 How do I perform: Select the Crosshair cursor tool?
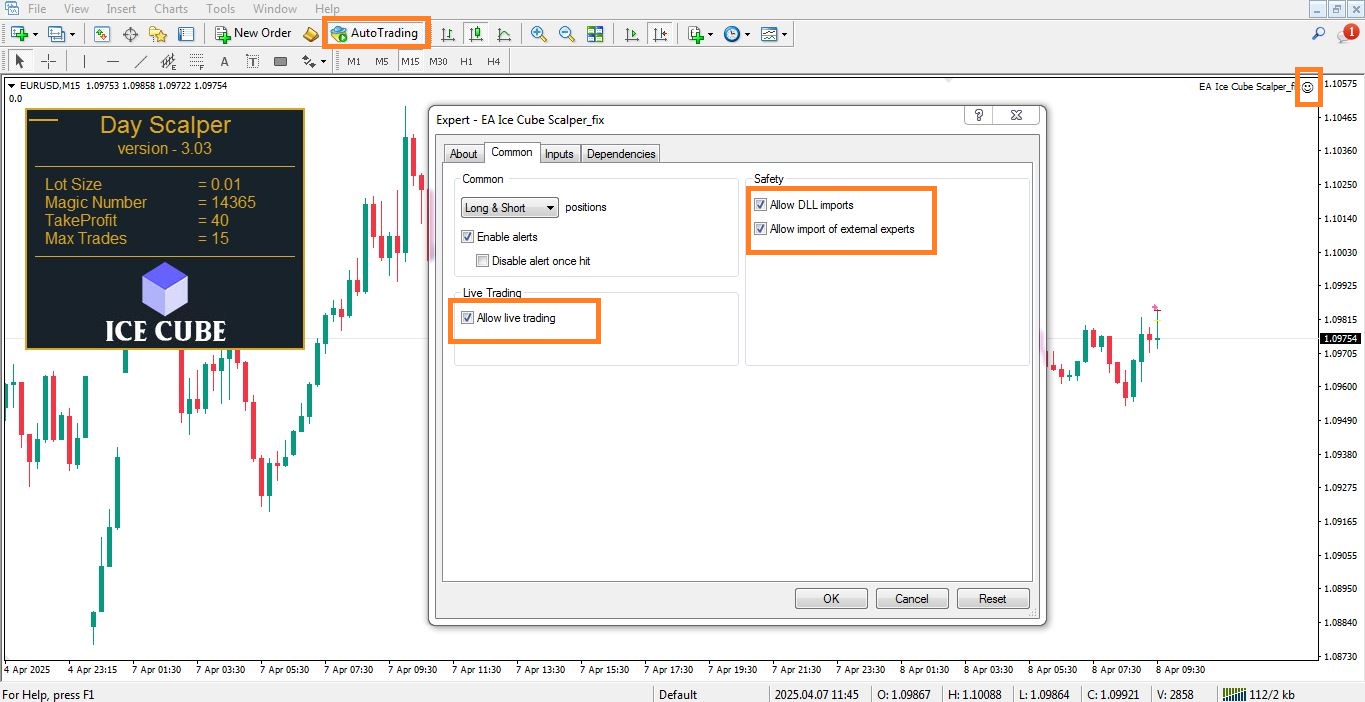pos(48,61)
